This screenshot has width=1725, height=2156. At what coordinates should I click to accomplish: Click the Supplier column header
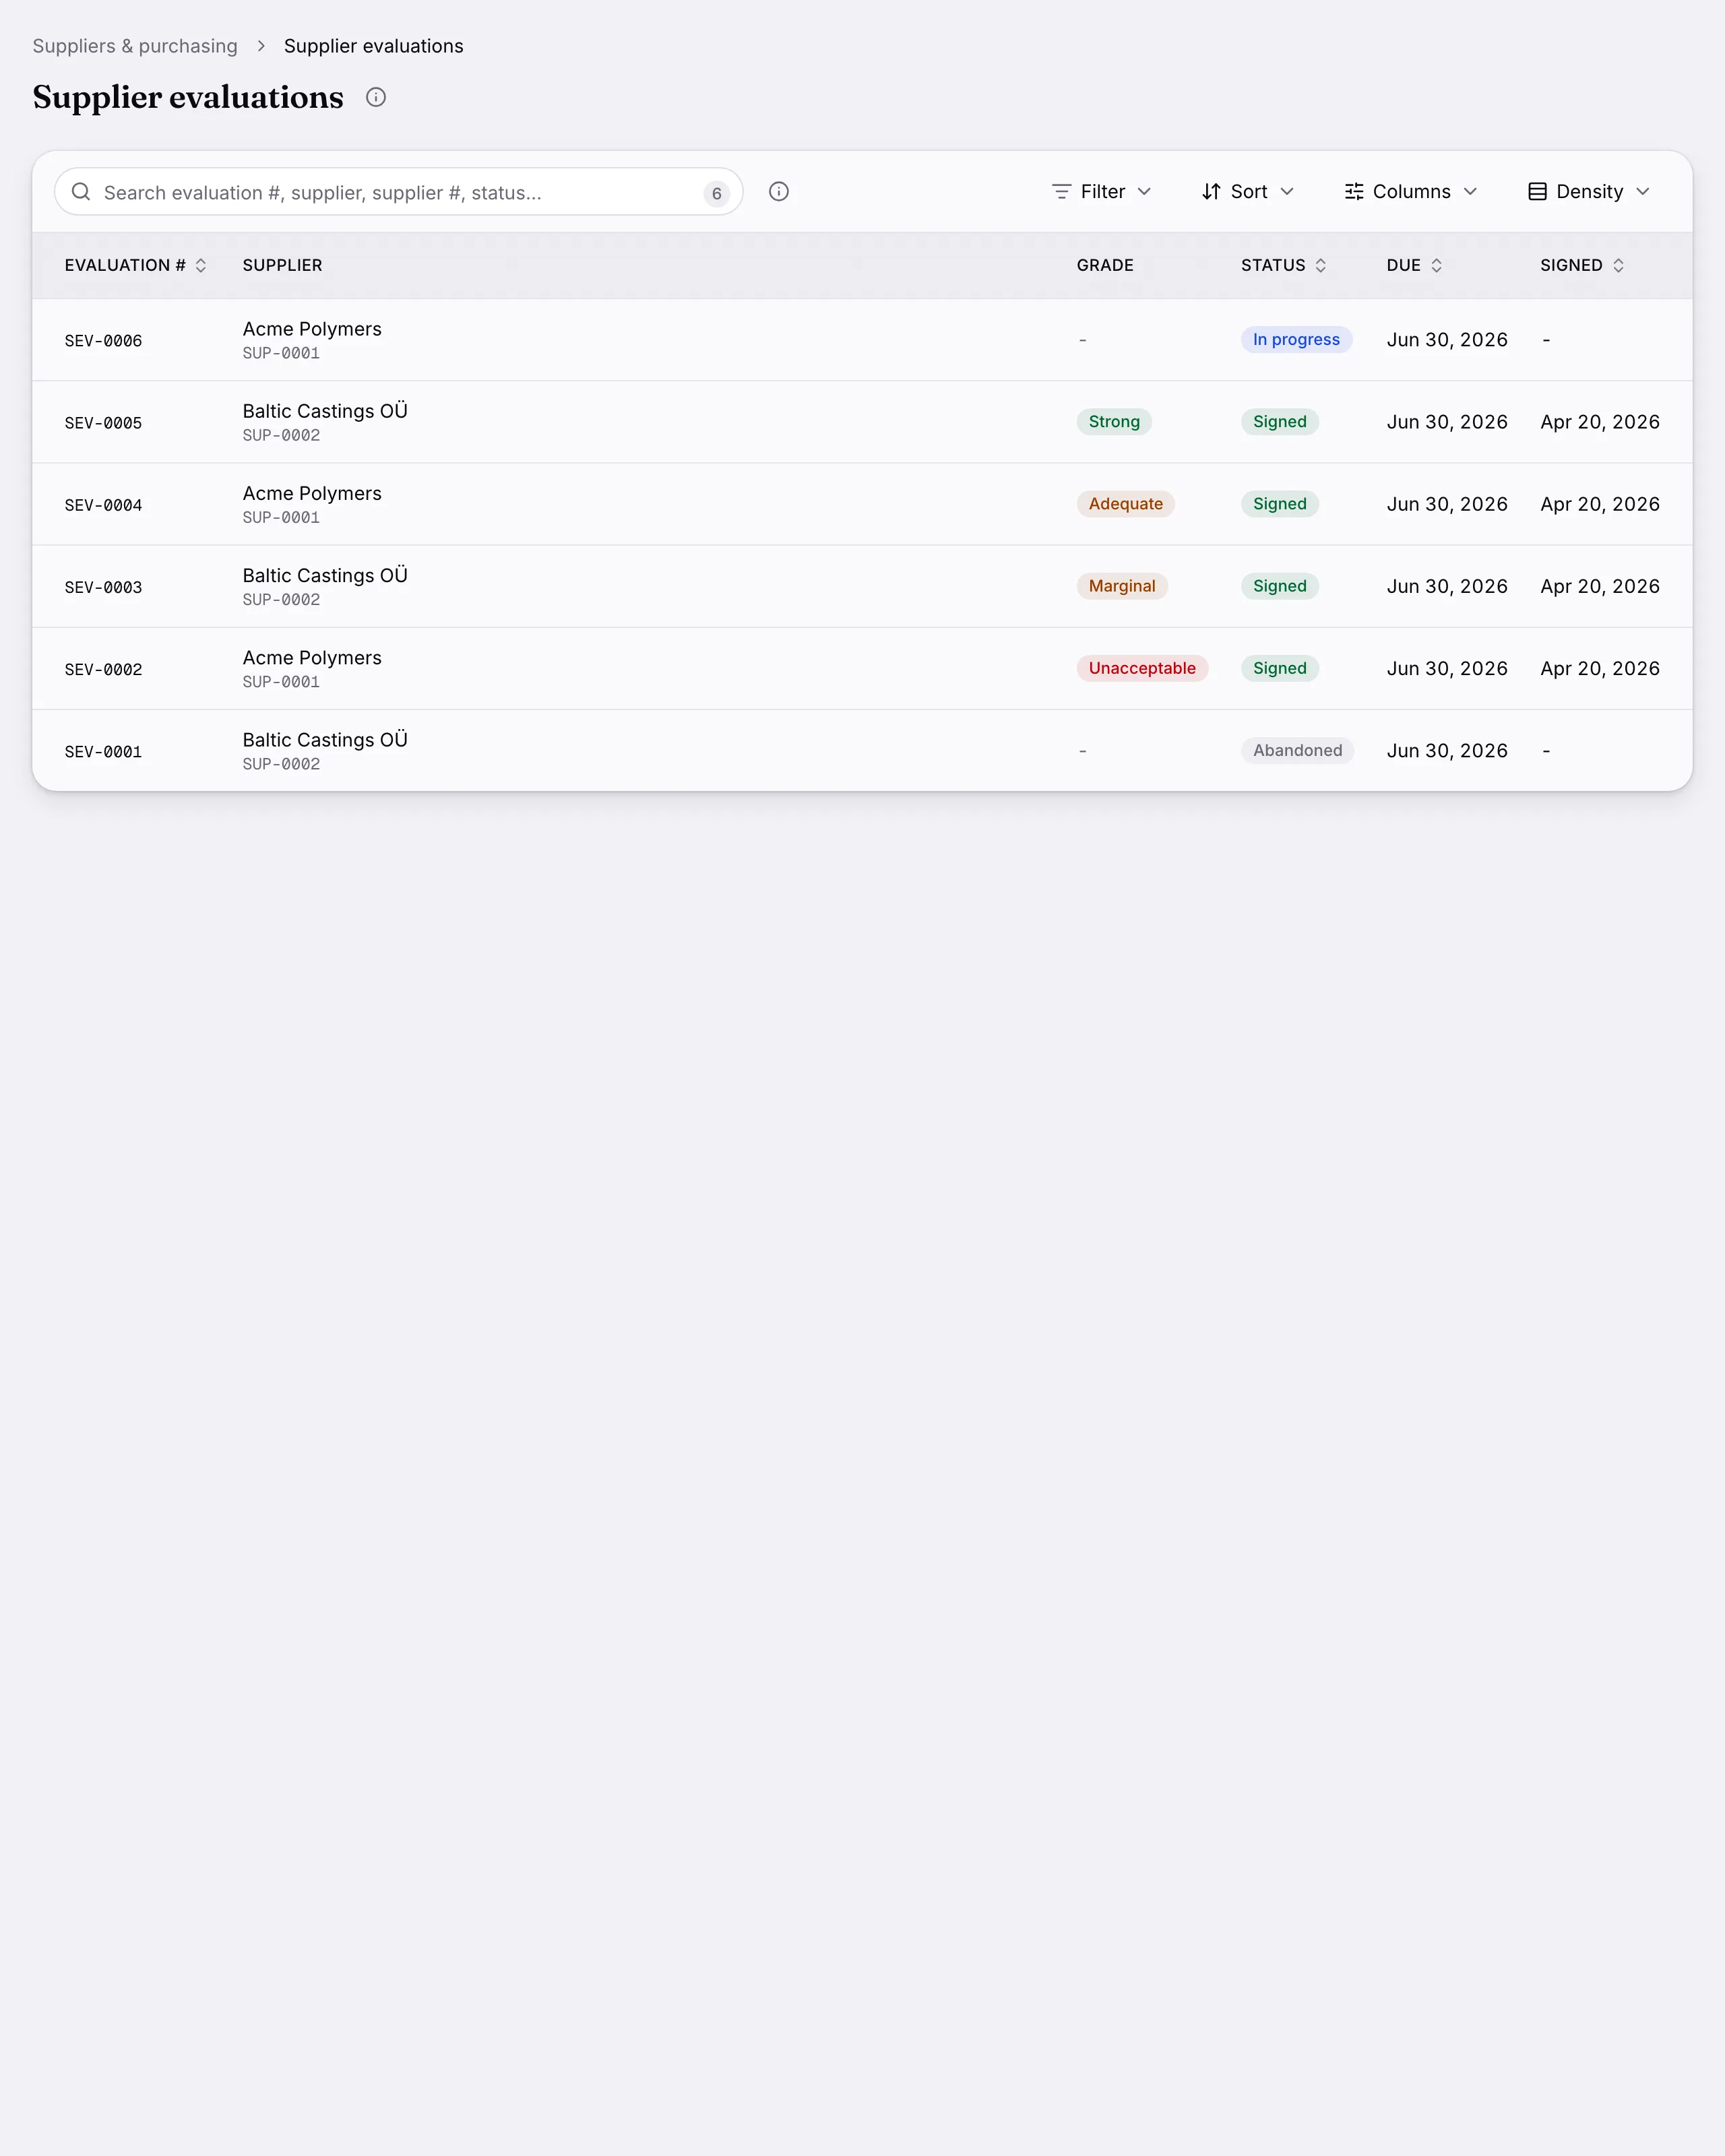tap(282, 265)
